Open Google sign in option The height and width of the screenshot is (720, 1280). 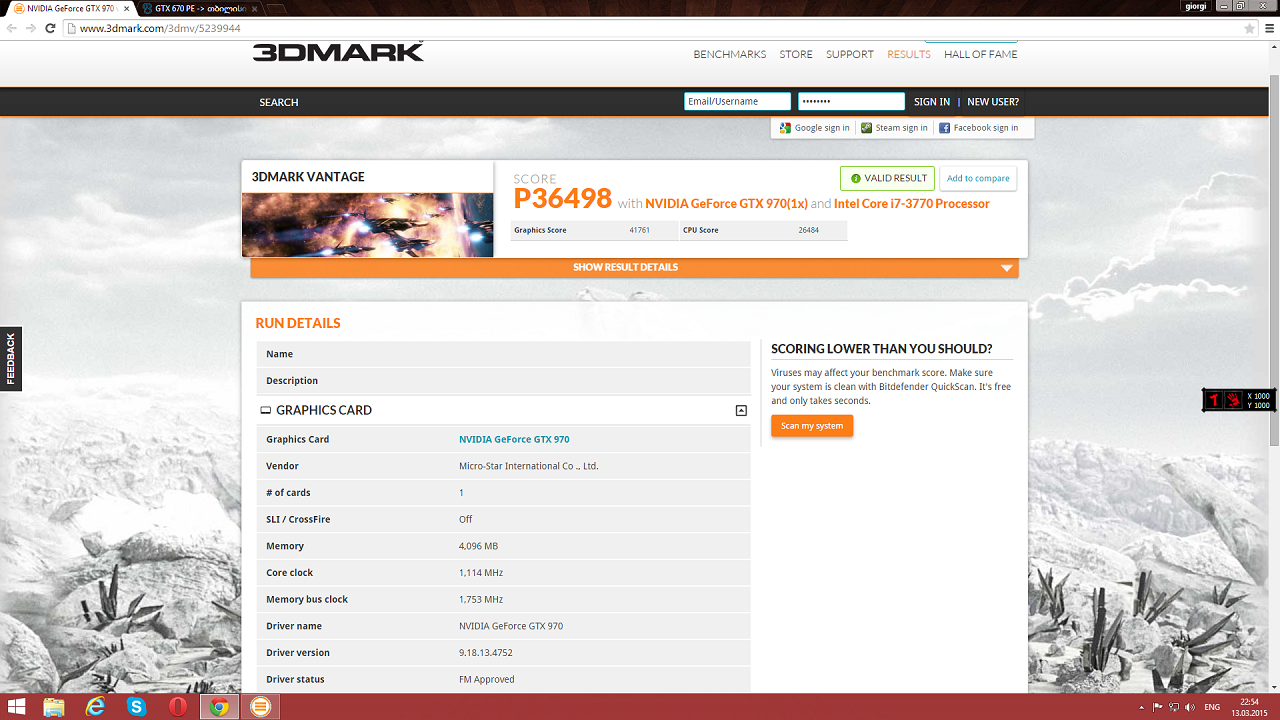tap(814, 128)
